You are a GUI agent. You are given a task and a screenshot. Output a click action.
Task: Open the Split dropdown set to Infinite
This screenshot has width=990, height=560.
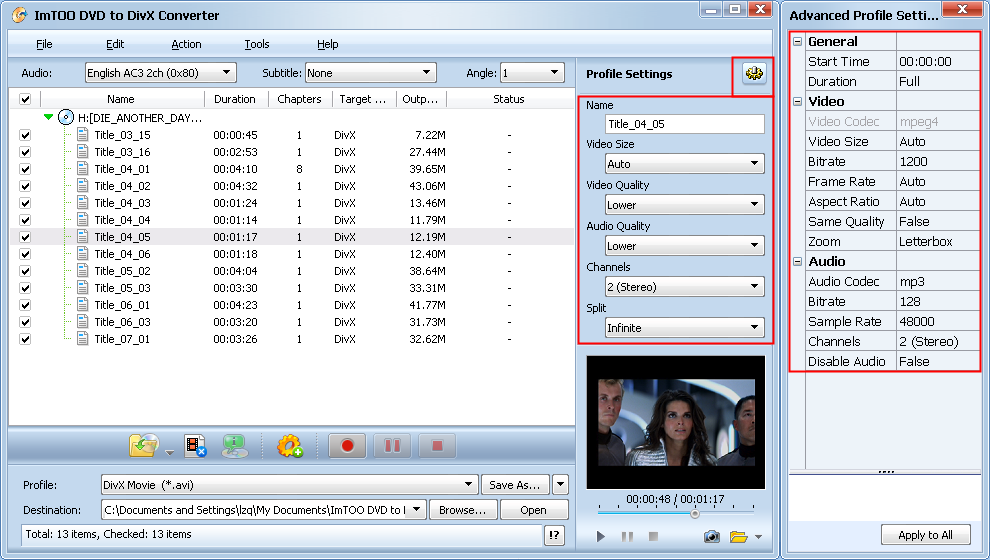[684, 328]
